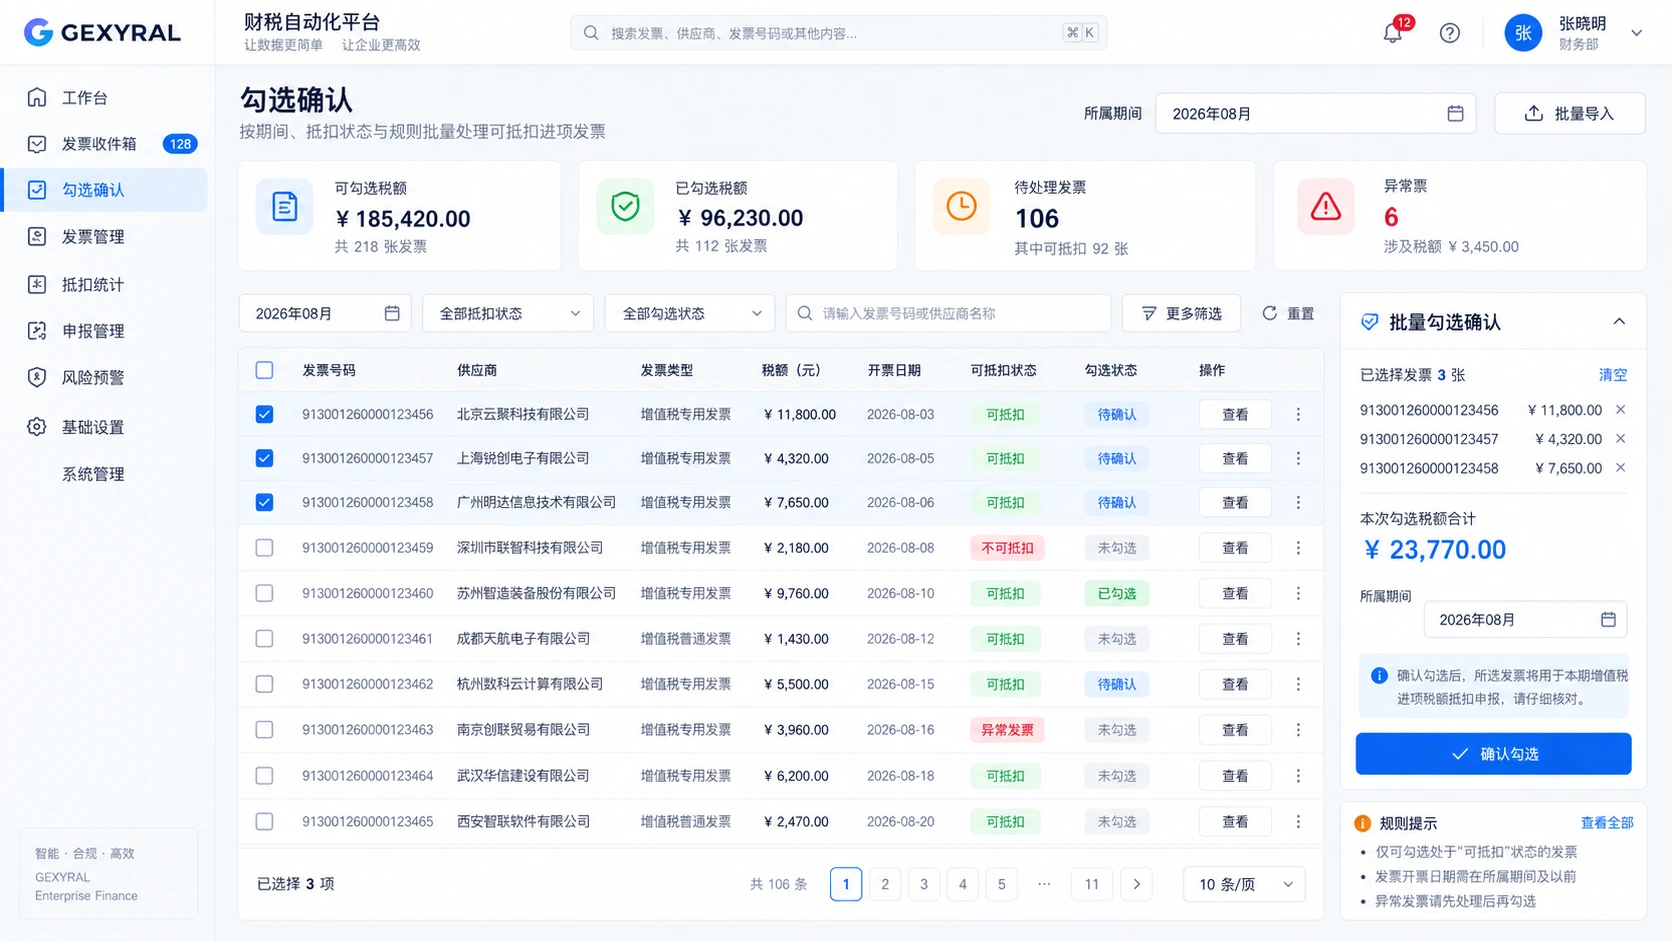
Task: Click the global search field
Action: pos(838,33)
